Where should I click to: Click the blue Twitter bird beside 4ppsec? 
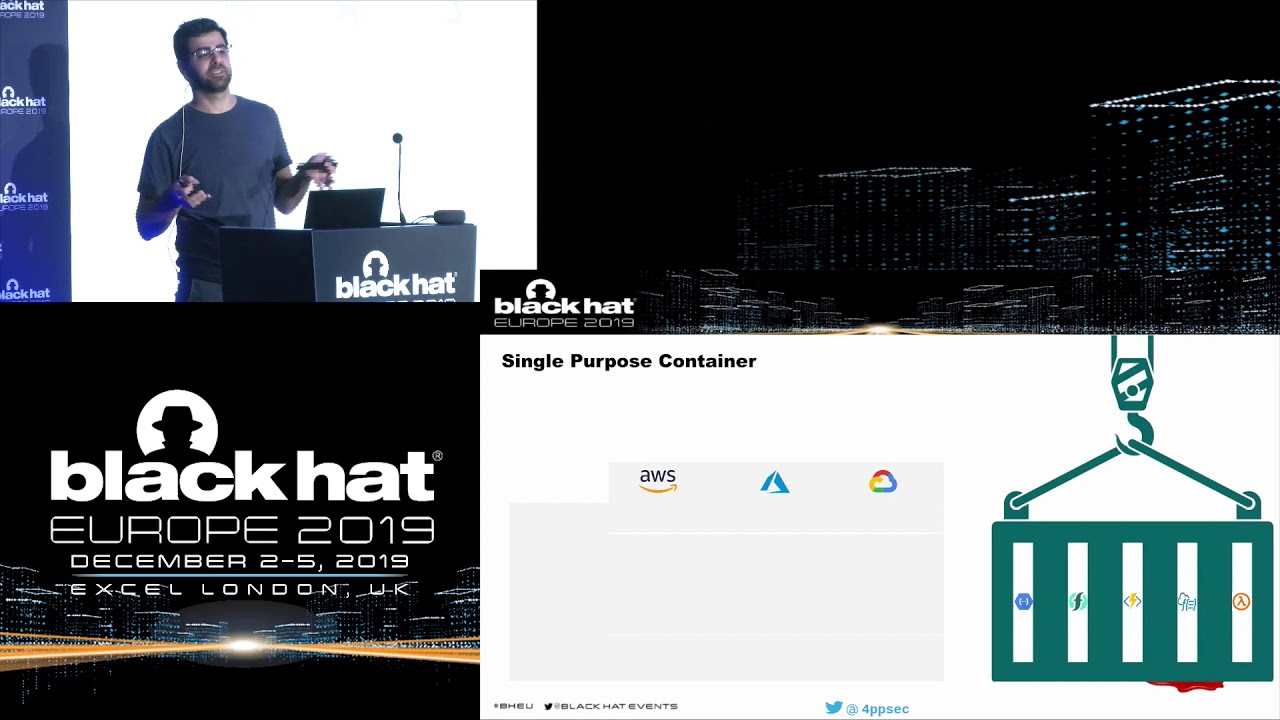(834, 708)
